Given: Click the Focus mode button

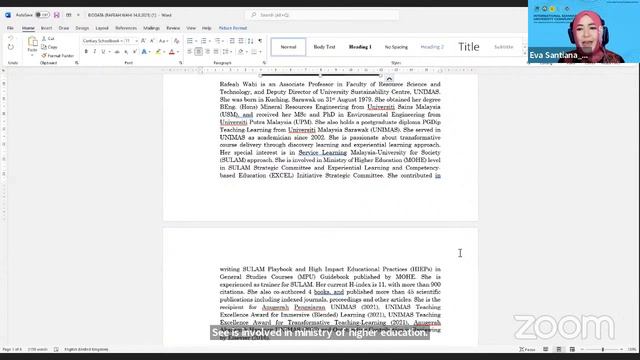Looking at the screenshot, I should pyautogui.click(x=527, y=349).
